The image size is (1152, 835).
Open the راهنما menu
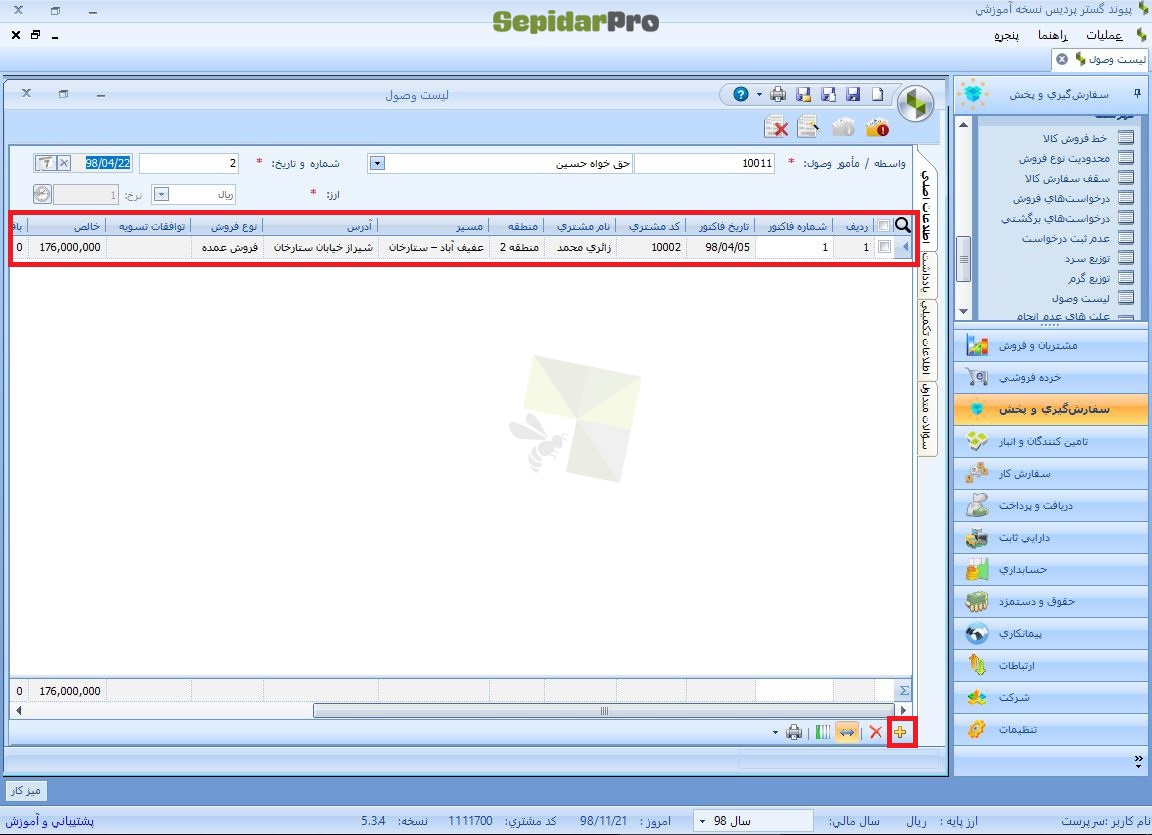(1052, 35)
